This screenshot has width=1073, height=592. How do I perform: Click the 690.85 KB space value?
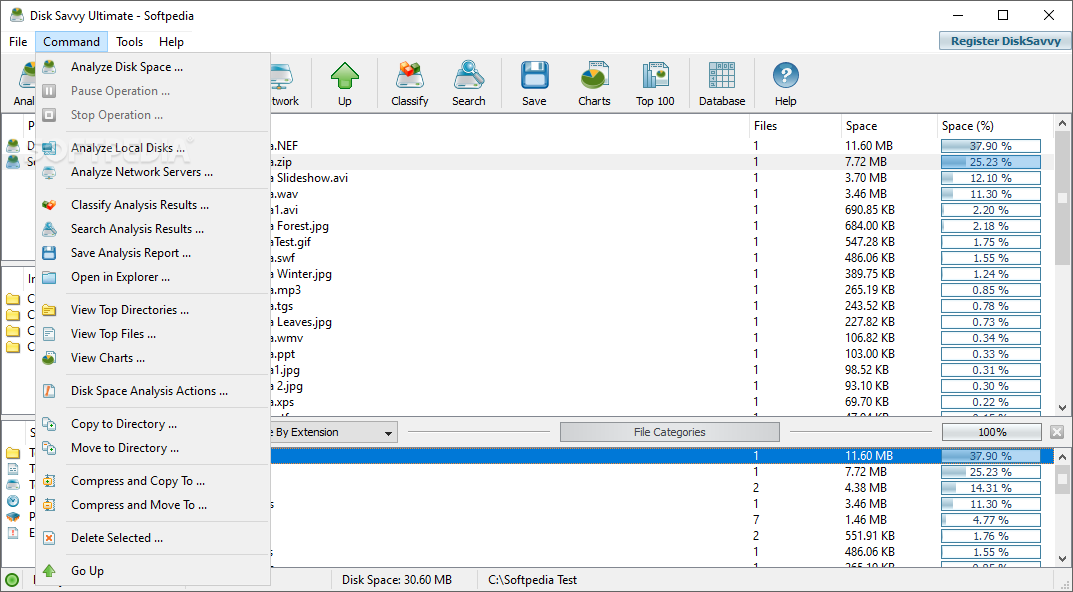click(870, 210)
